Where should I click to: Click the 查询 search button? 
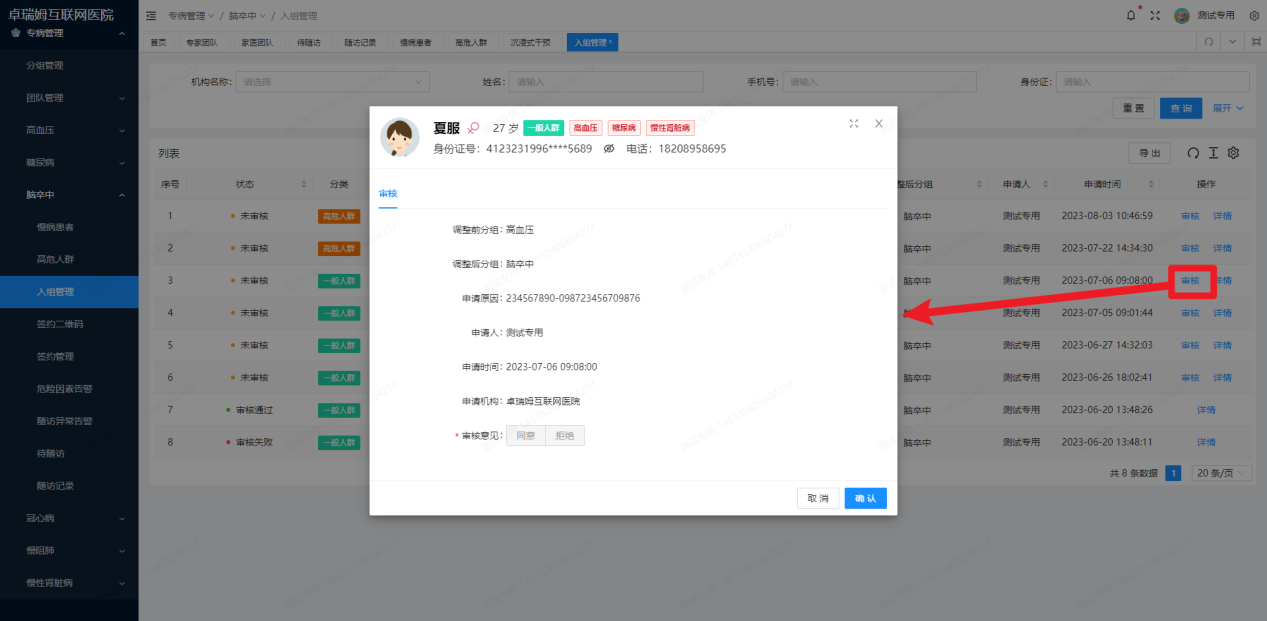pos(1181,107)
